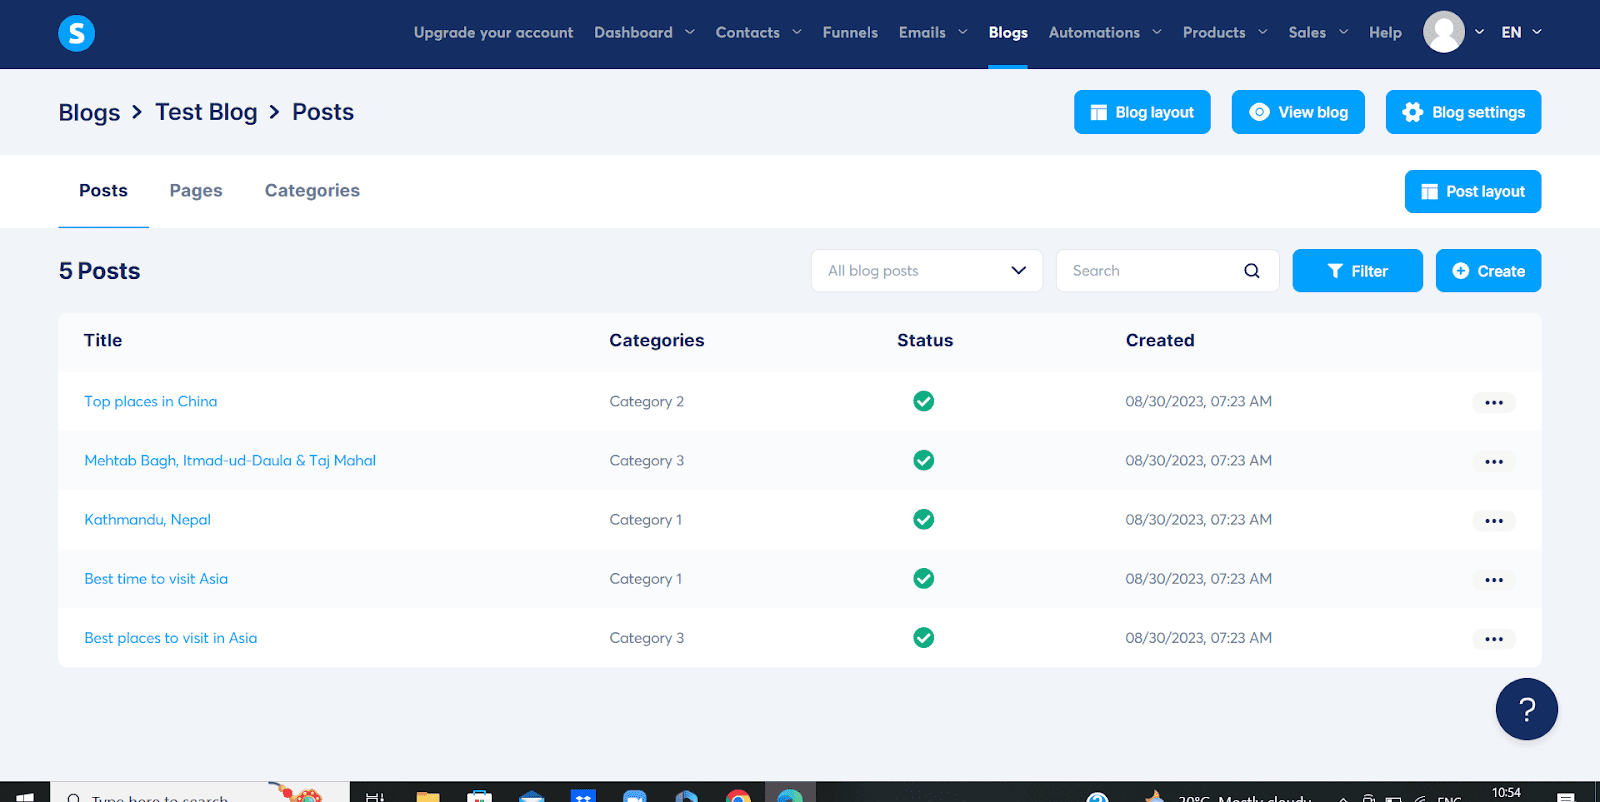
Task: Open the Mehtab Bagh, Itmad-ud-Daula & Taj Mahal post
Action: pyautogui.click(x=230, y=461)
